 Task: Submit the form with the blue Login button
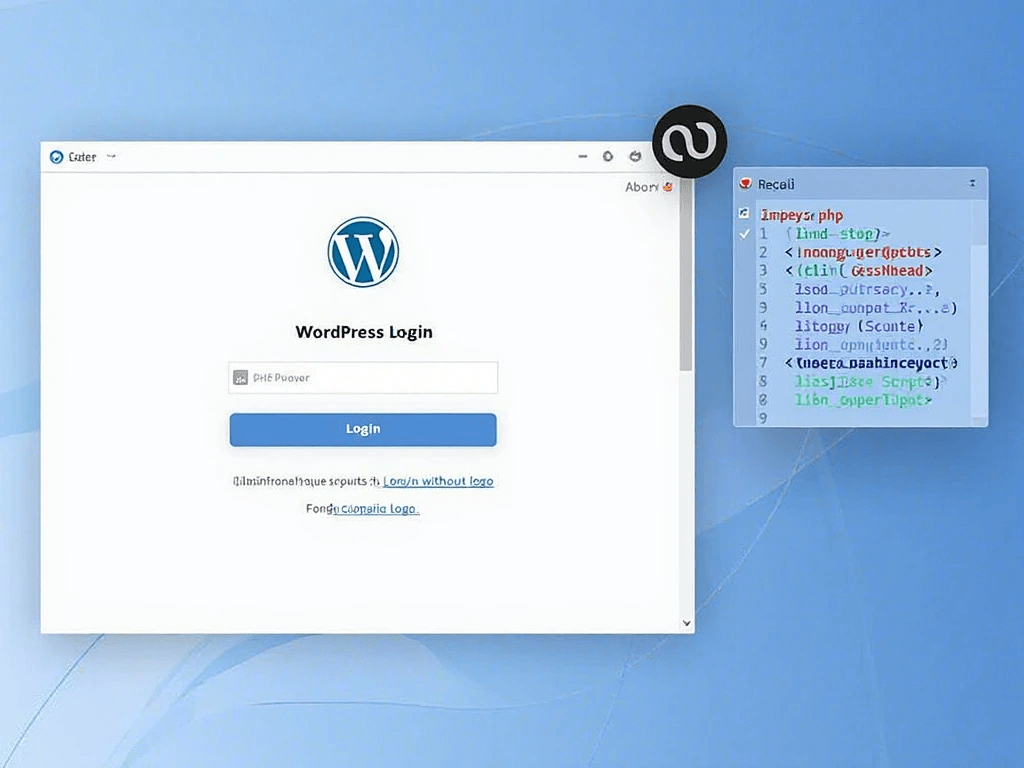(x=363, y=429)
